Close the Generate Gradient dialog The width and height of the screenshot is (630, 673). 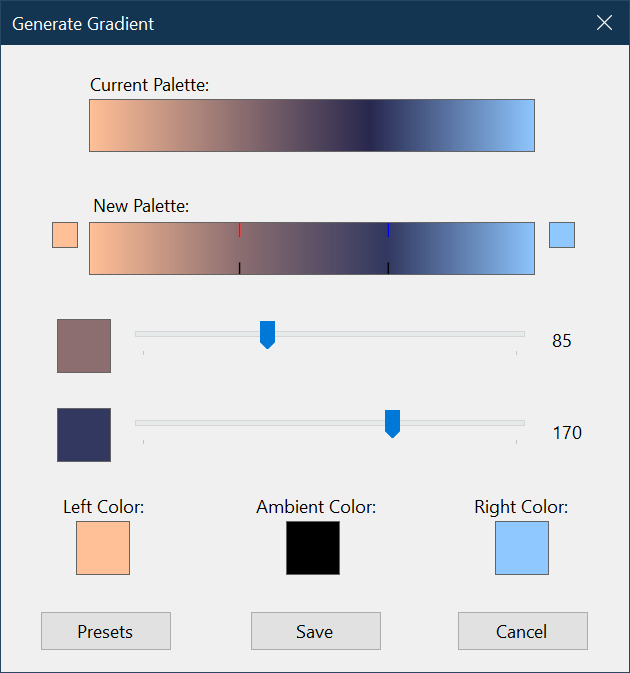point(604,23)
